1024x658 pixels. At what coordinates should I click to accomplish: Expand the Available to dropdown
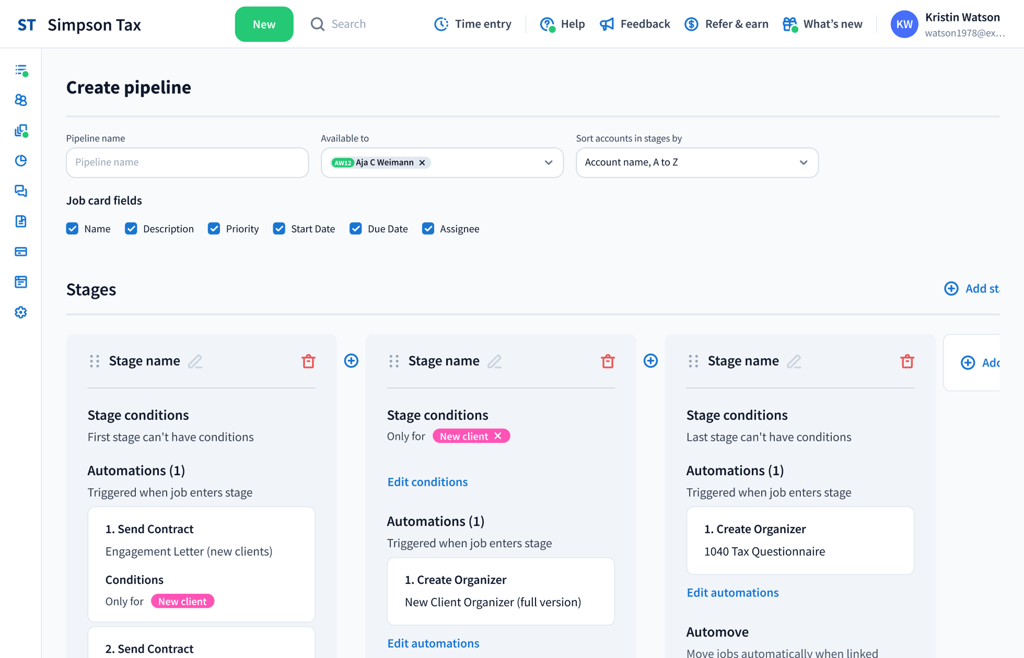[x=548, y=163]
